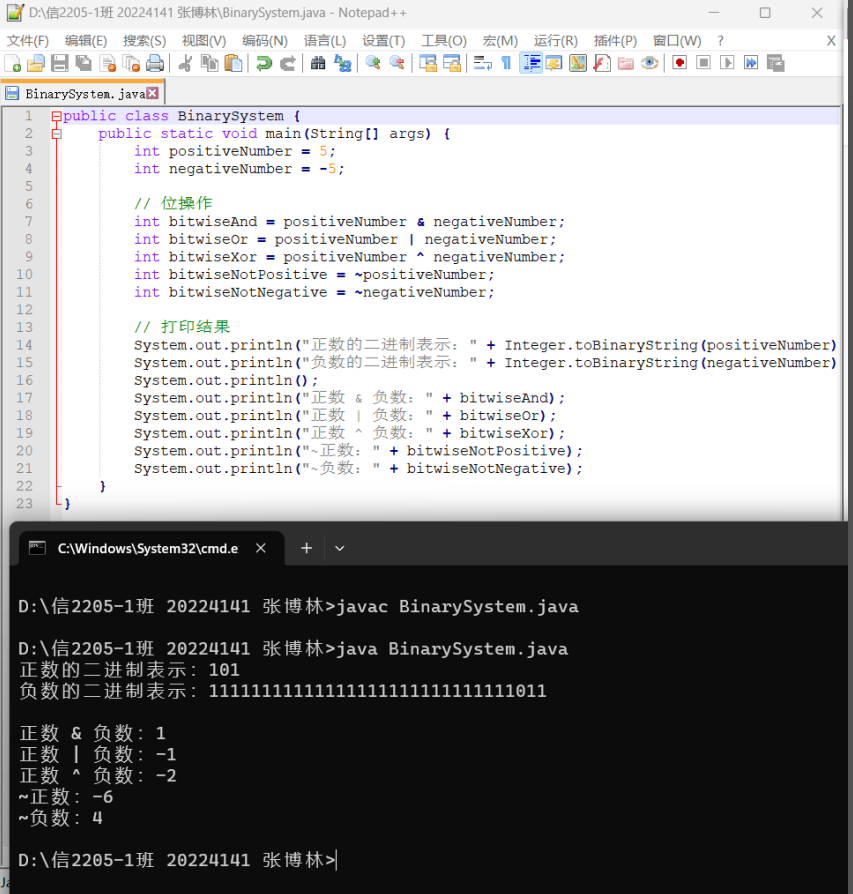853x894 pixels.
Task: Click line number 14 in the margin
Action: [25, 345]
